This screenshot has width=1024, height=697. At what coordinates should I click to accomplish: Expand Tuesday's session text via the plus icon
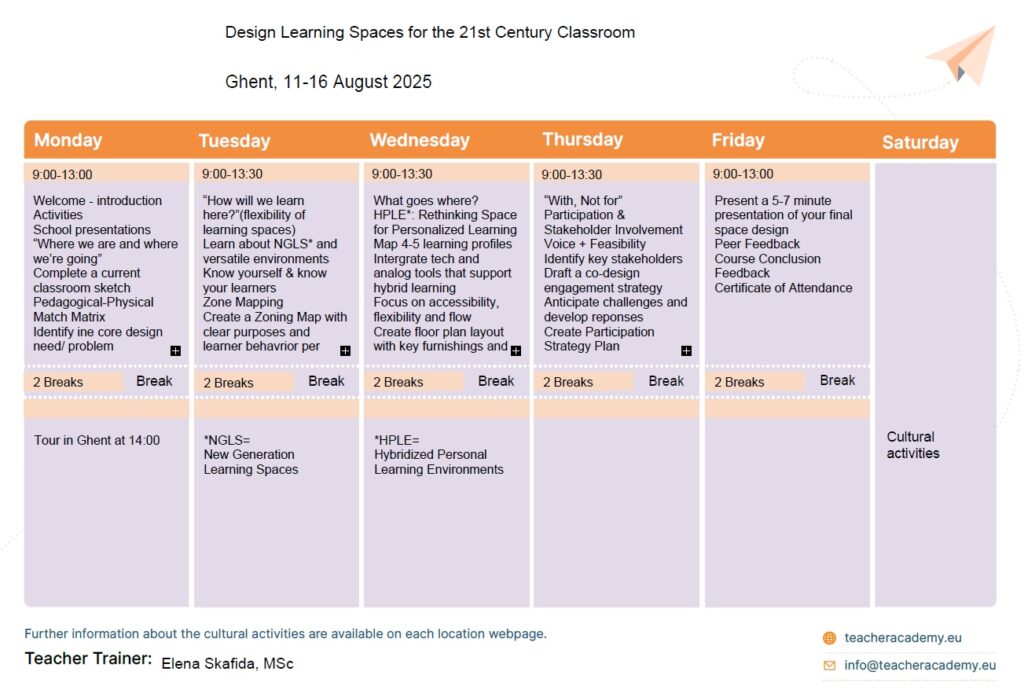pyautogui.click(x=345, y=351)
